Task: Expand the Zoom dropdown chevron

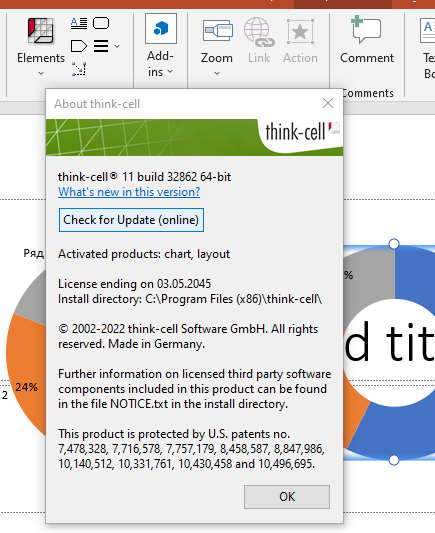Action: [217, 73]
